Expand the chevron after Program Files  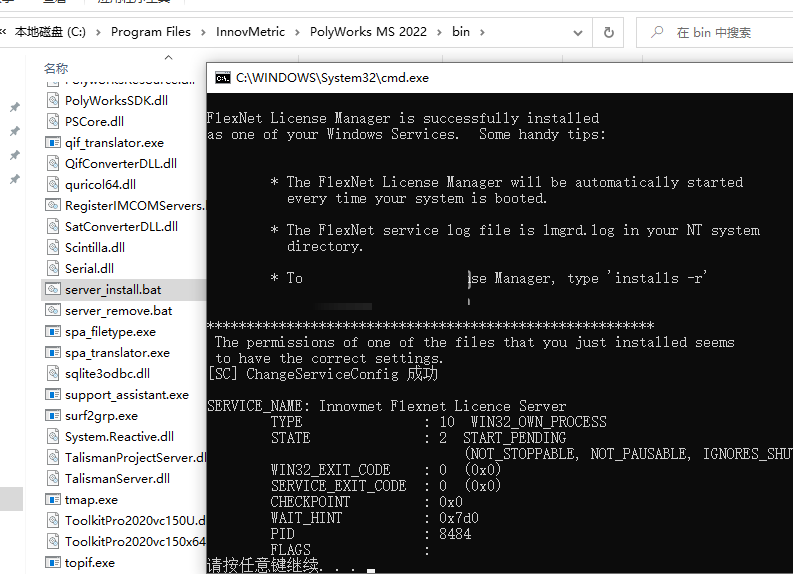point(203,32)
